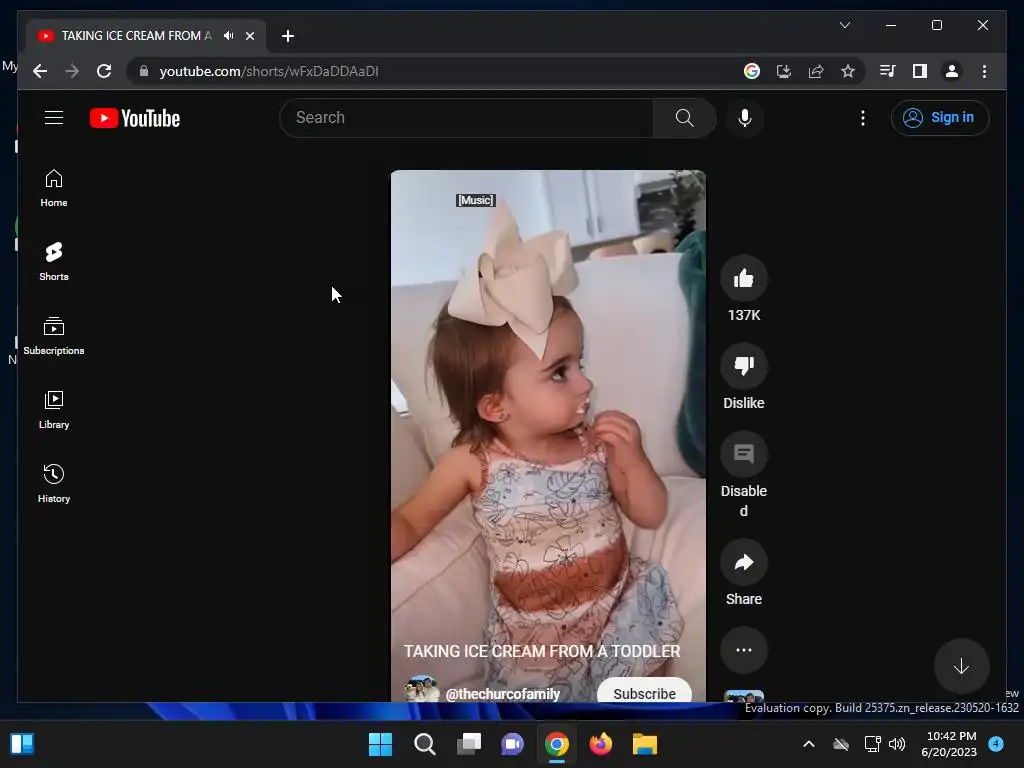1024x768 pixels.
Task: Click the Chrome taskbar icon
Action: pos(556,744)
